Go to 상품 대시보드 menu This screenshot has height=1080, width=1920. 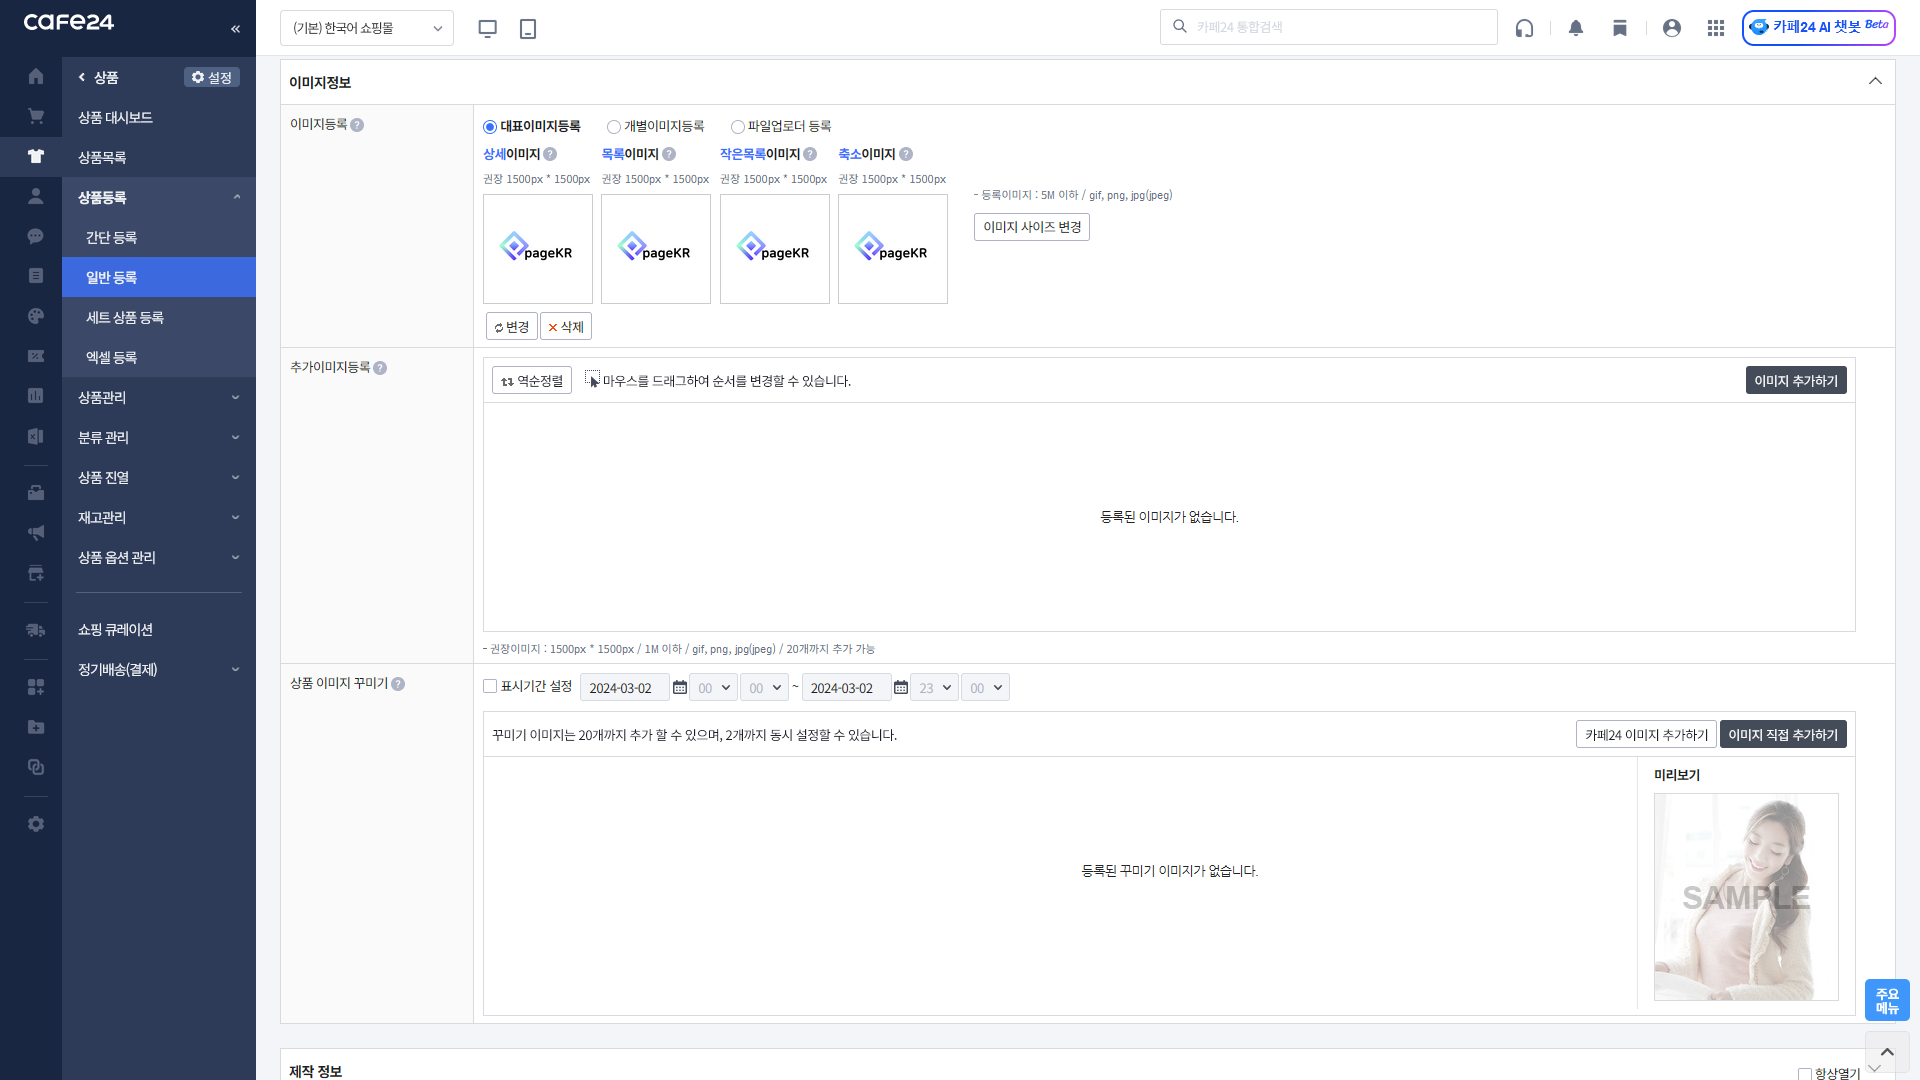[115, 117]
